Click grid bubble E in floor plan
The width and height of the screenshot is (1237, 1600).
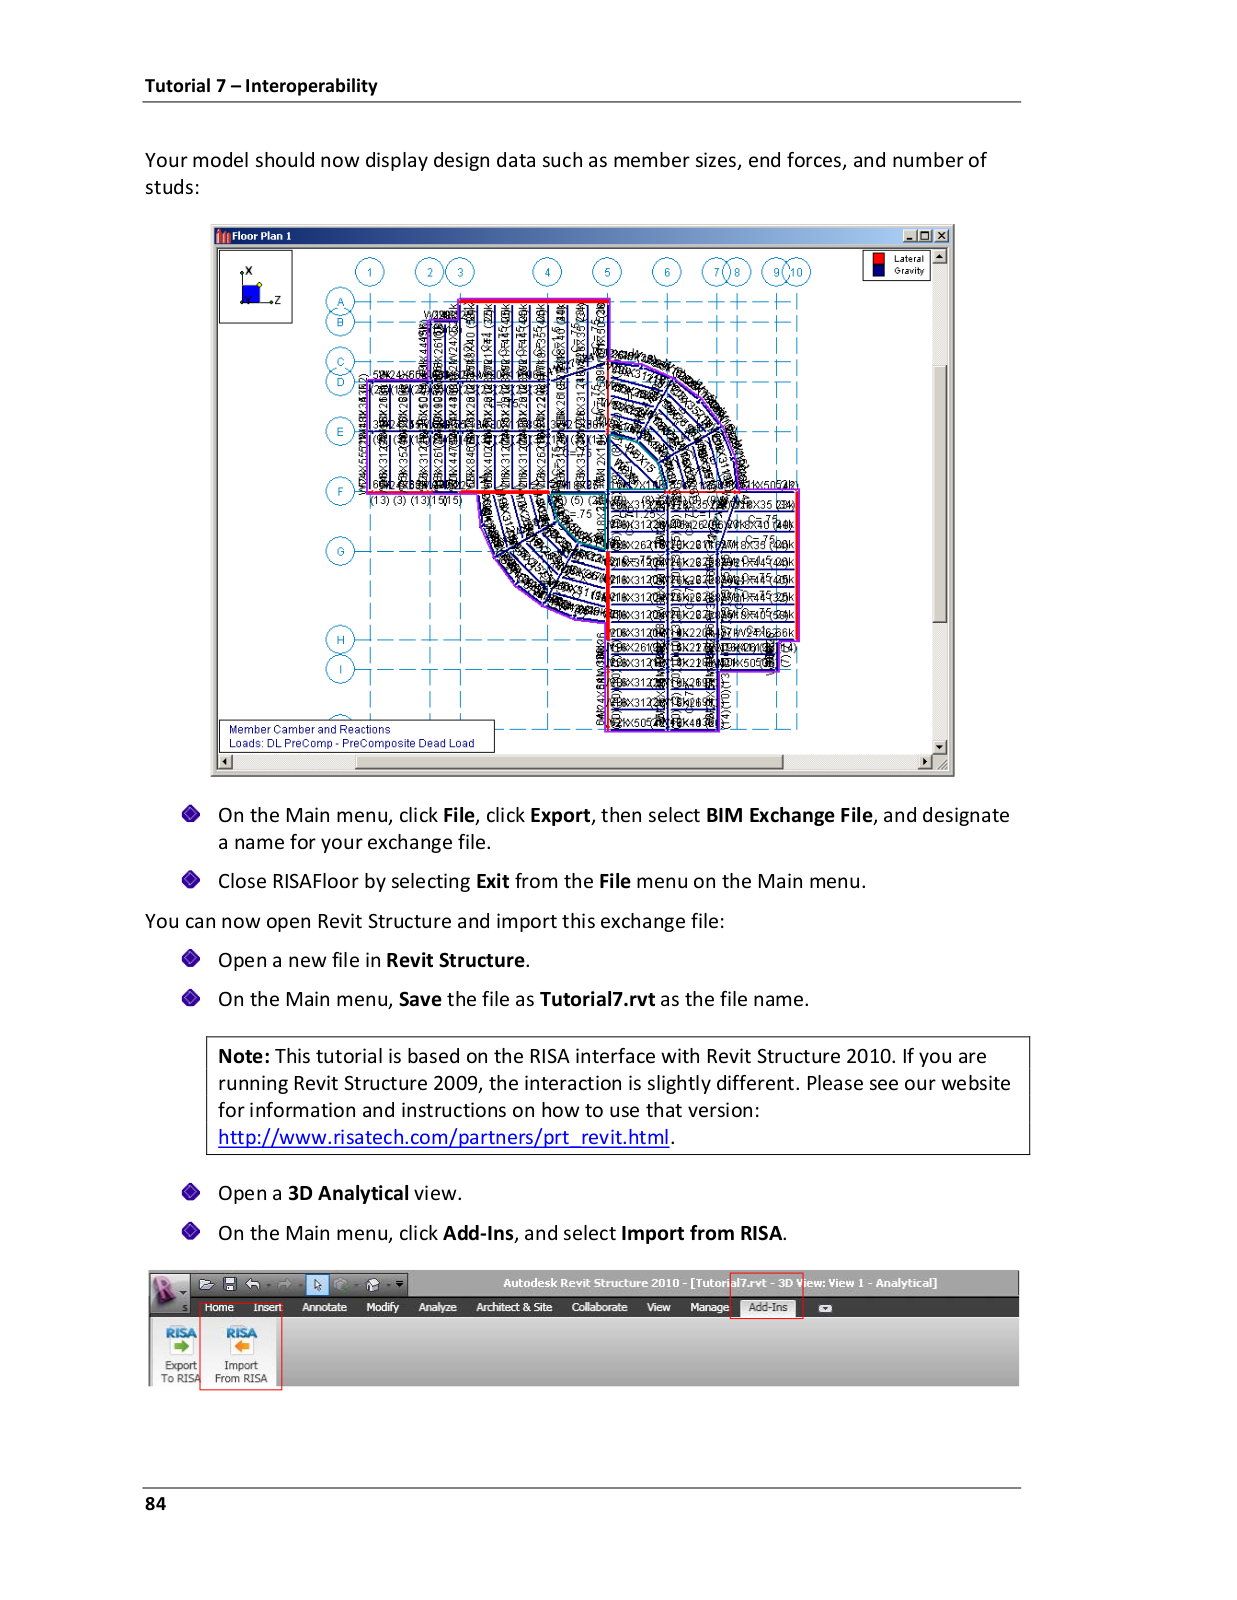[340, 432]
